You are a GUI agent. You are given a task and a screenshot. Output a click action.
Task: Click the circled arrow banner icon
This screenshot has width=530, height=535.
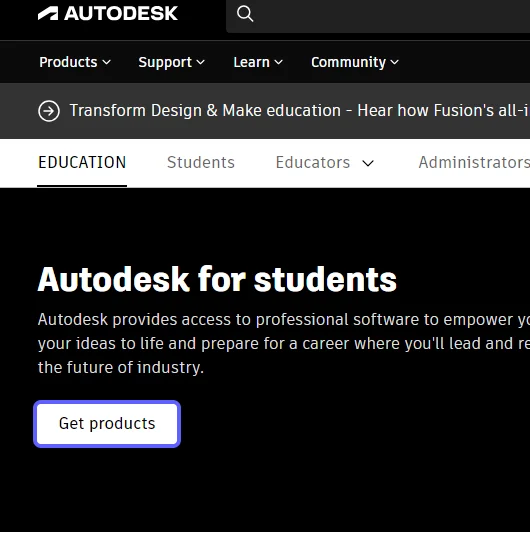[49, 111]
